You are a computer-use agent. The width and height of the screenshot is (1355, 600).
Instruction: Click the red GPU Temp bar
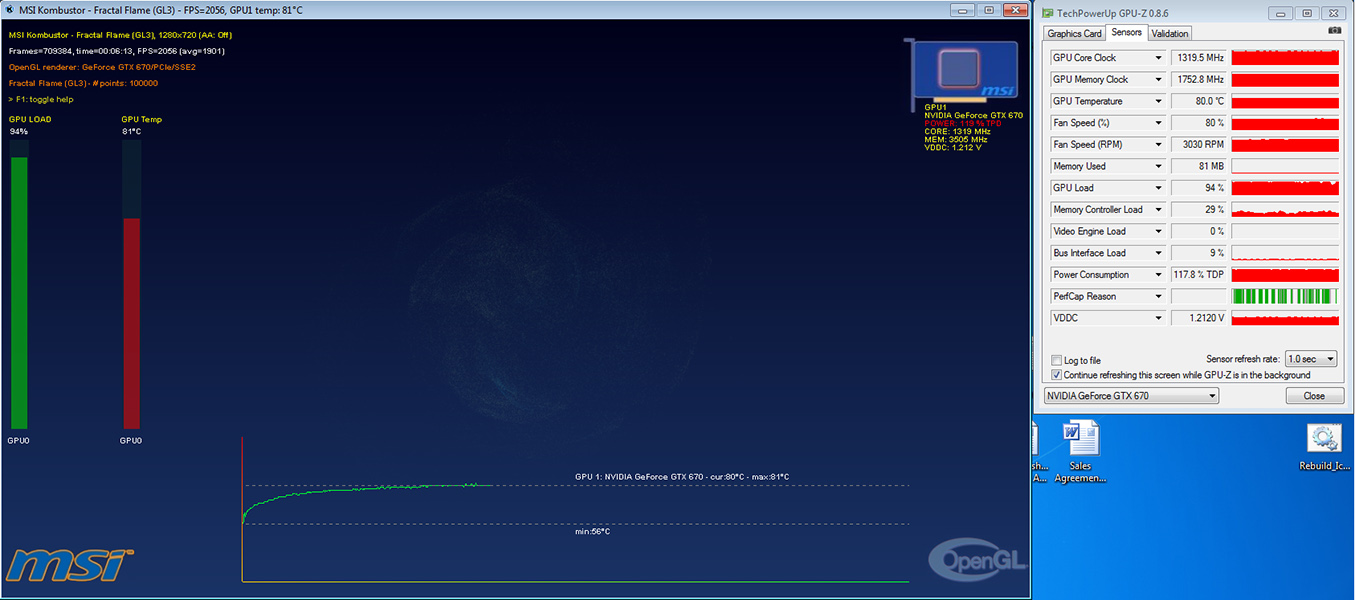[131, 324]
